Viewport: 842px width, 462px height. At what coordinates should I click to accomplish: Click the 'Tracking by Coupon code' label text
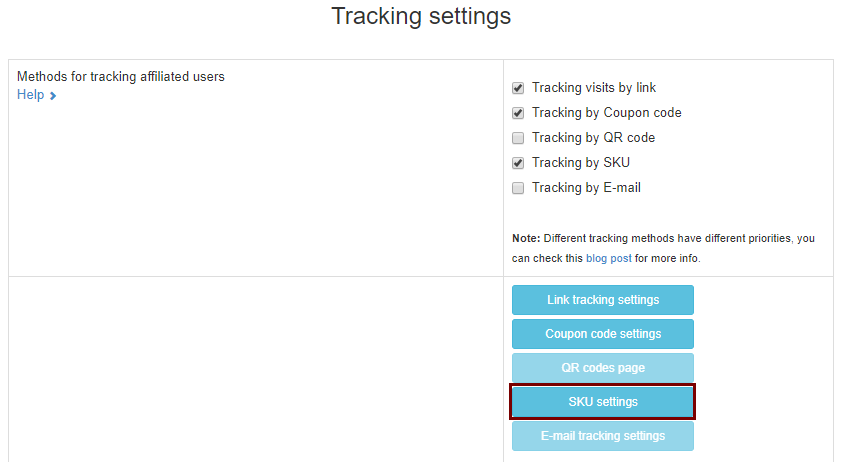607,113
